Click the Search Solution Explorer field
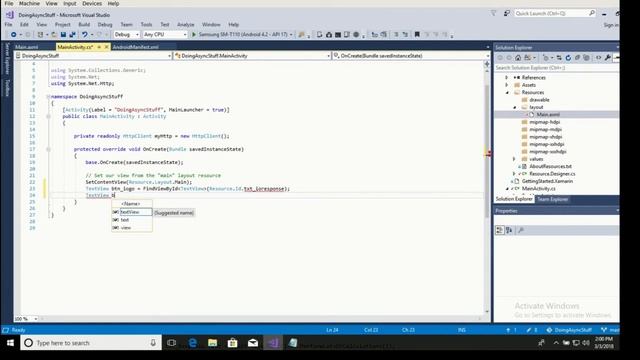This screenshot has width=640, height=360. pos(557,68)
